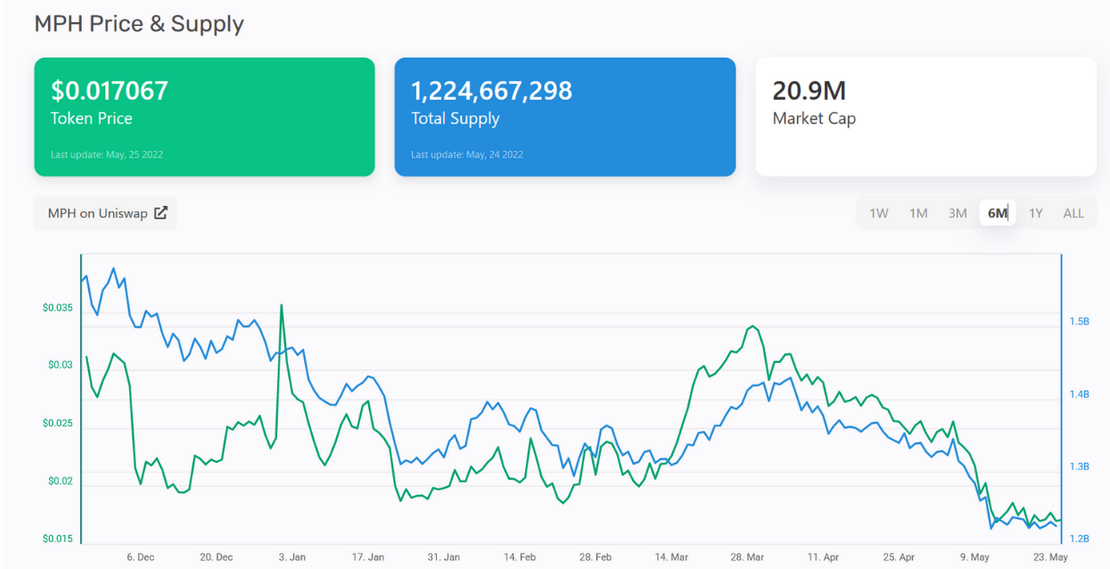Select the 6M time range tab
Screen dimensions: 1110x569
tap(997, 213)
